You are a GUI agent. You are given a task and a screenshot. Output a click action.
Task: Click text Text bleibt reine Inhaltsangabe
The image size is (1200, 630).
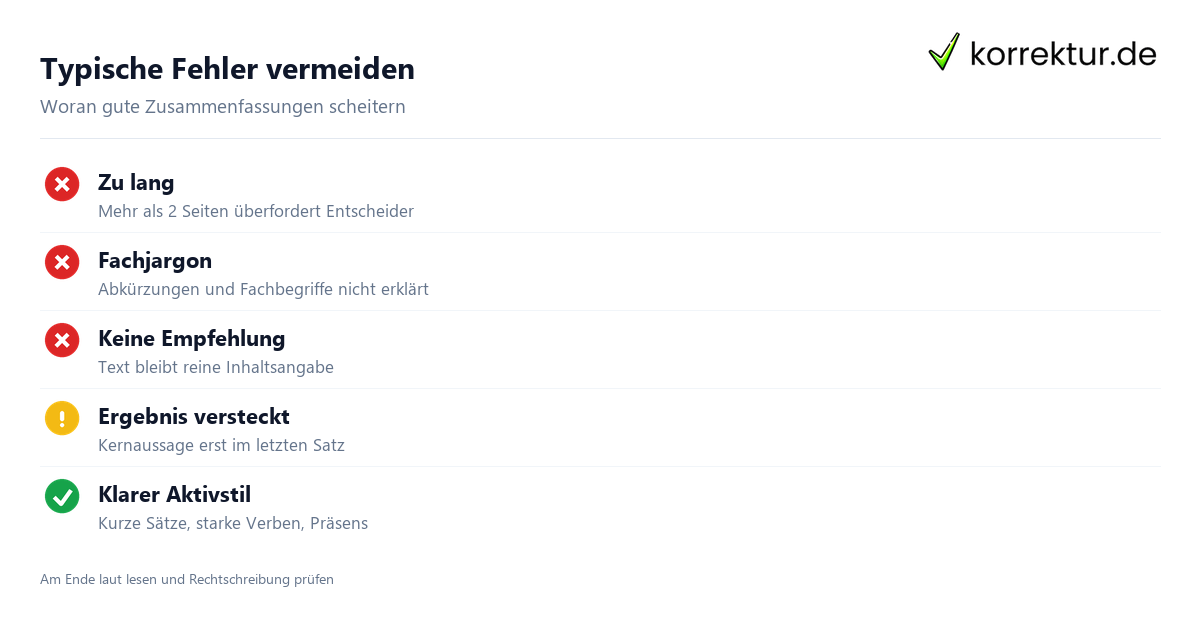216,368
